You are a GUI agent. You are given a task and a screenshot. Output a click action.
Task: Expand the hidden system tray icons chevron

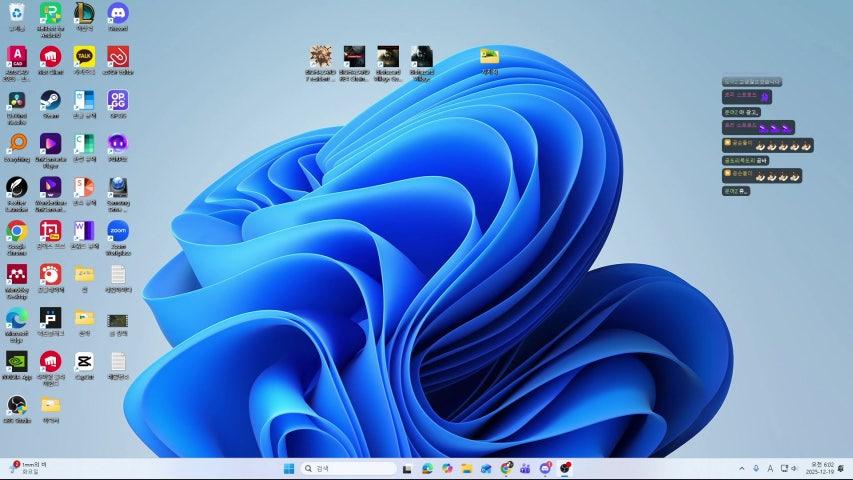click(741, 468)
